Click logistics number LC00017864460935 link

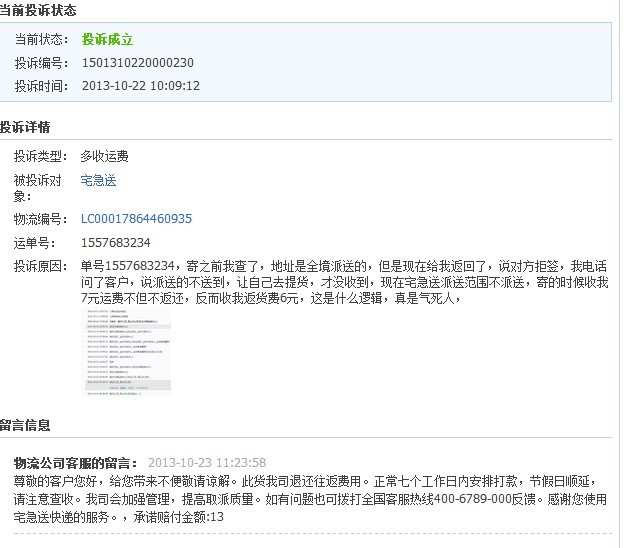pyautogui.click(x=136, y=219)
